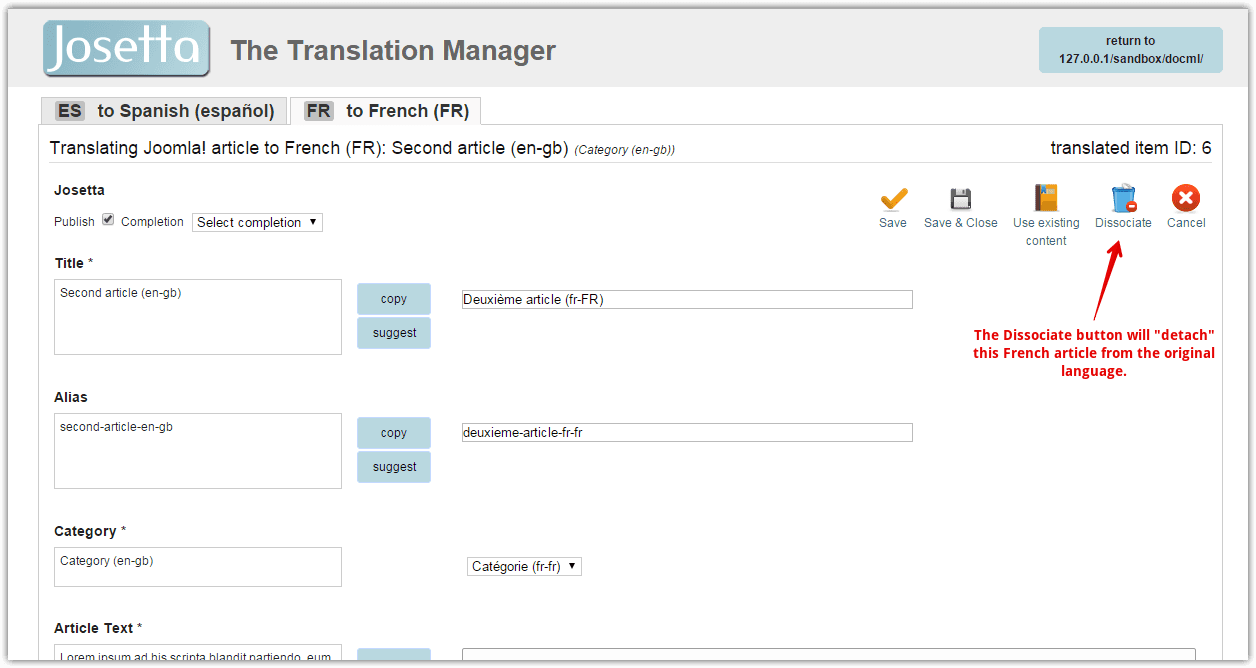
Task: Open the Select completion dropdown
Action: pos(257,222)
